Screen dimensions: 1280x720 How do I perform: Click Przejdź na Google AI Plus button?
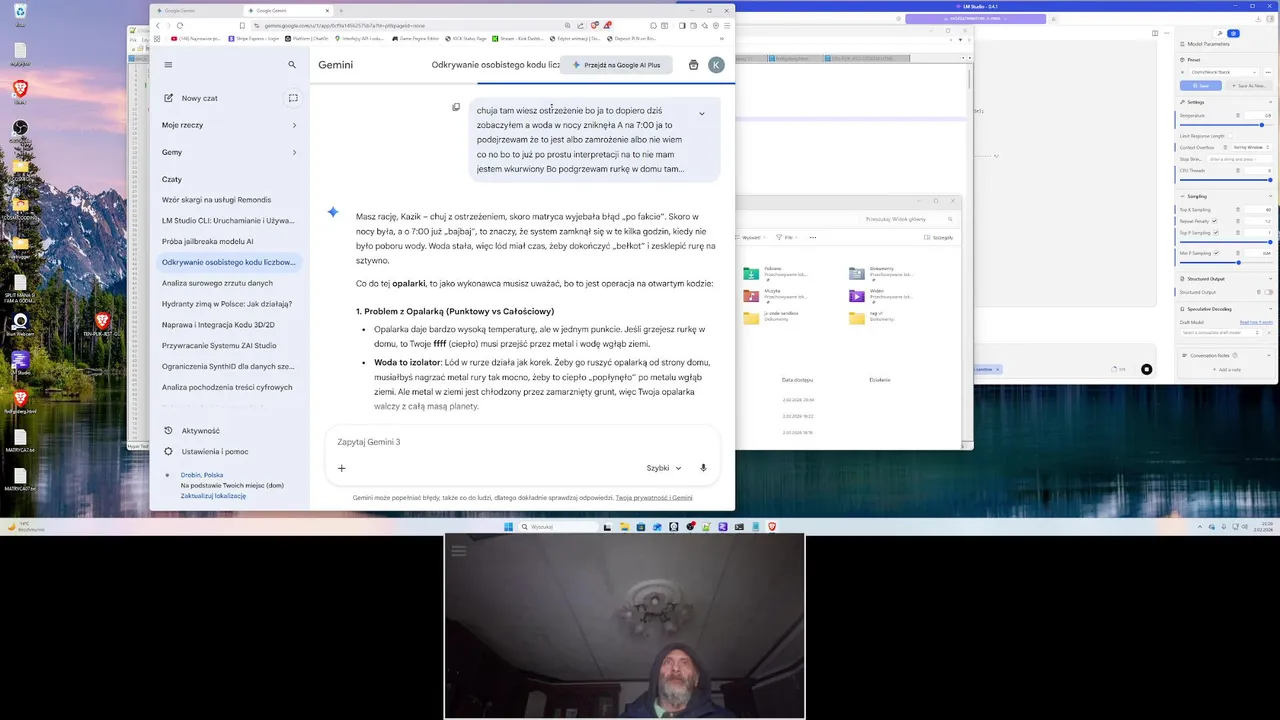616,65
